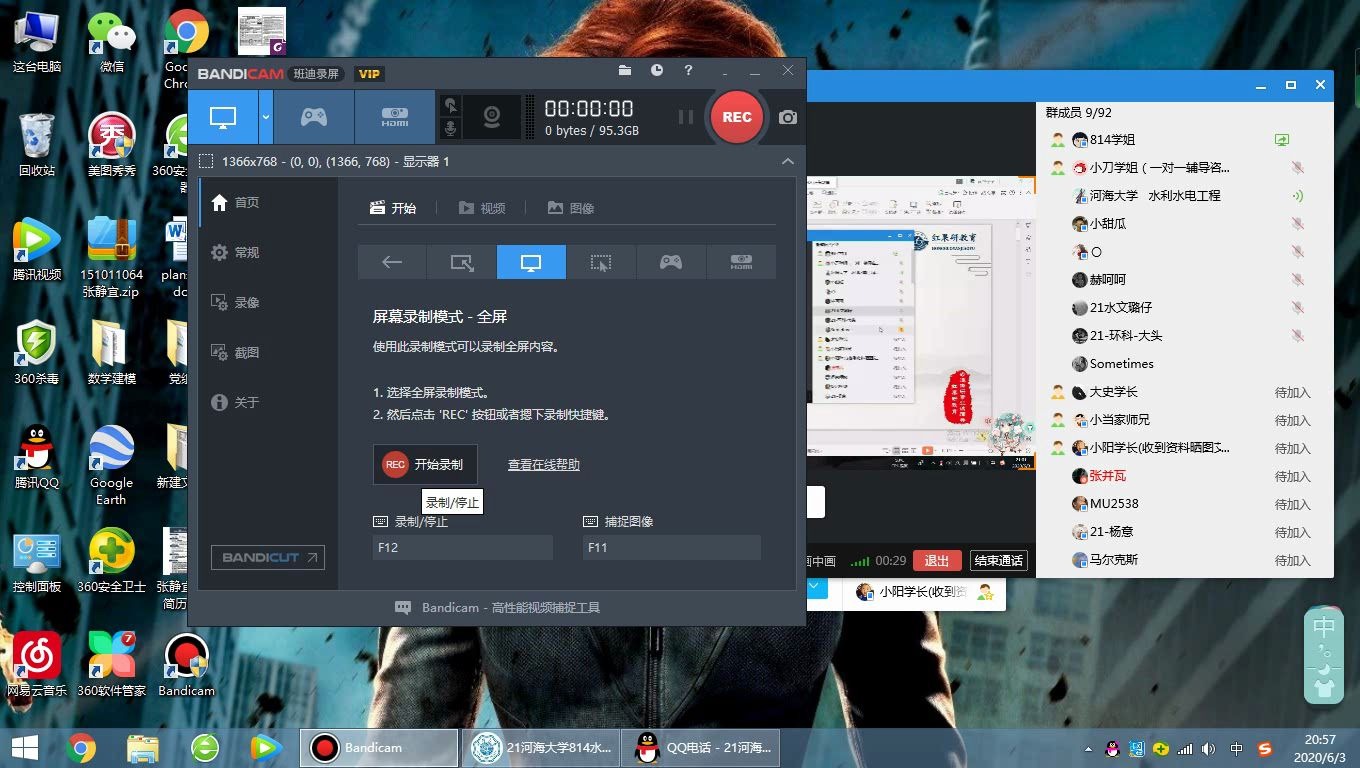Screen dimensions: 1360x768
Task: Select HDMI device recording mode in top bar
Action: pyautogui.click(x=395, y=117)
